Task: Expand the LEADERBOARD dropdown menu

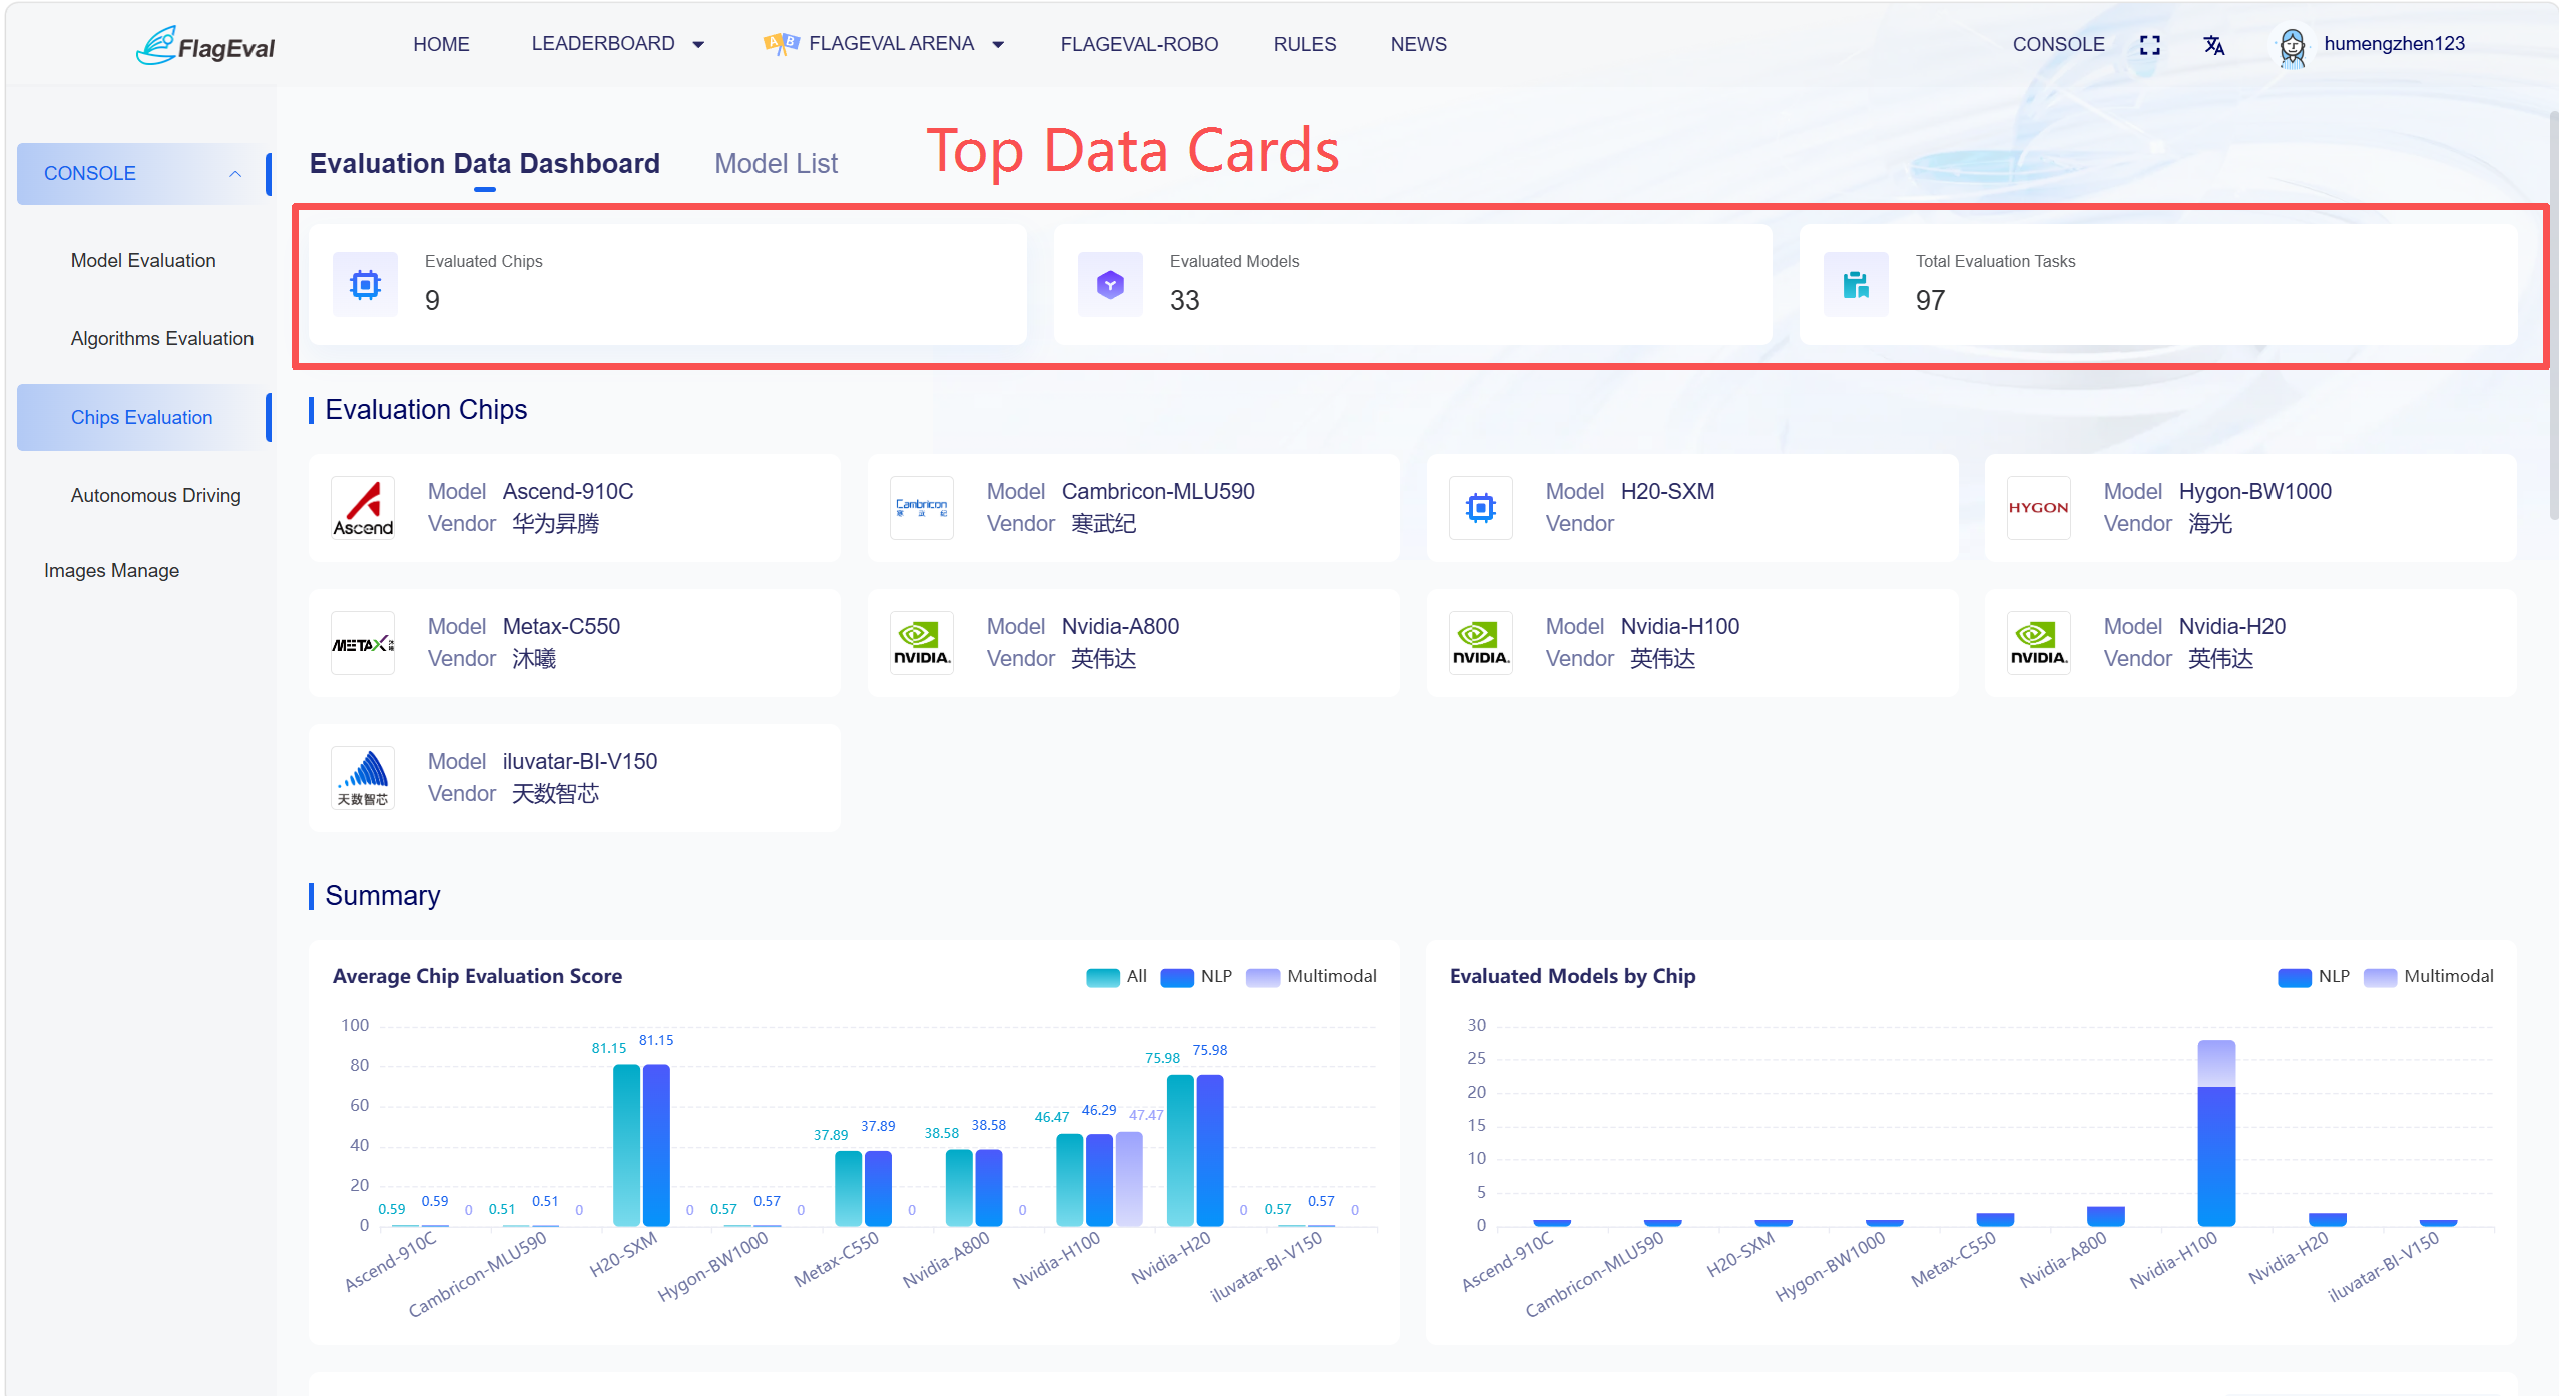Action: click(617, 44)
